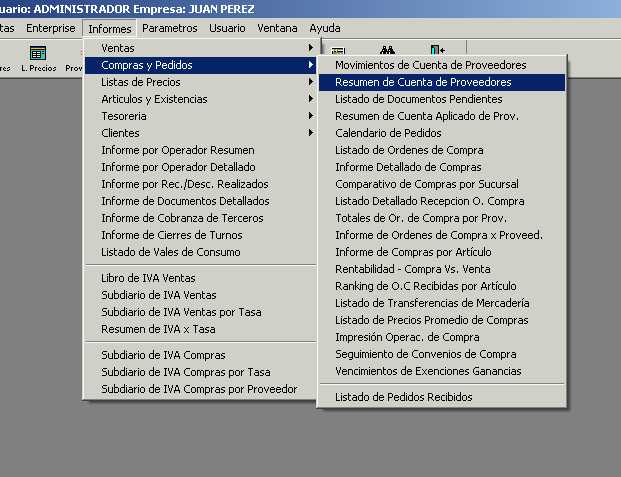Open Subdiario de IVA Compras por Tasa
The image size is (621, 477).
tap(200, 372)
